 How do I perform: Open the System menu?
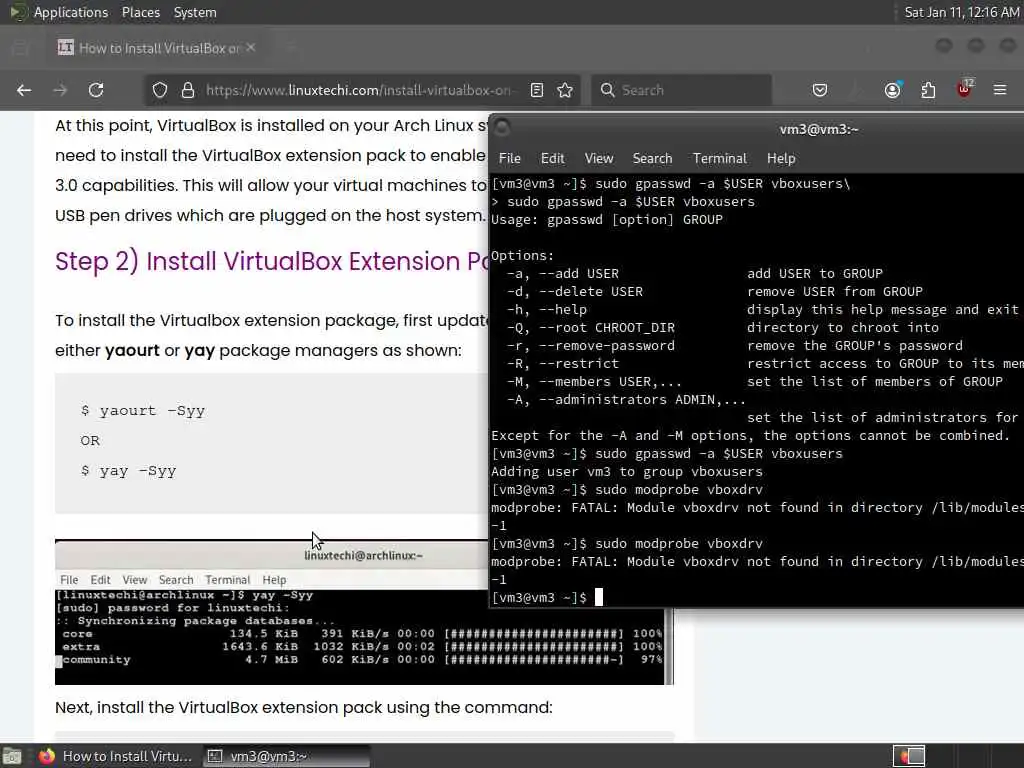[195, 12]
